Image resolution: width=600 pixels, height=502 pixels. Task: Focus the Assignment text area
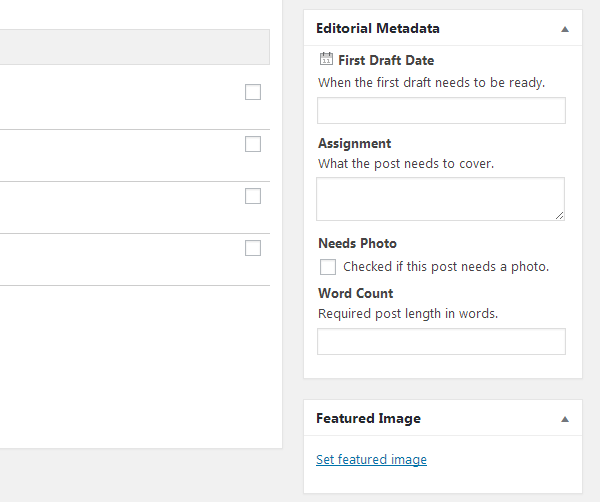pyautogui.click(x=440, y=199)
